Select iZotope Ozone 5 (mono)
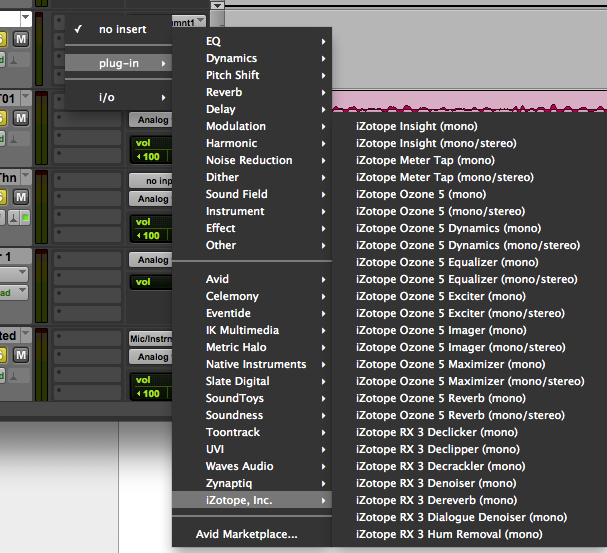Image resolution: width=607 pixels, height=553 pixels. point(470,194)
